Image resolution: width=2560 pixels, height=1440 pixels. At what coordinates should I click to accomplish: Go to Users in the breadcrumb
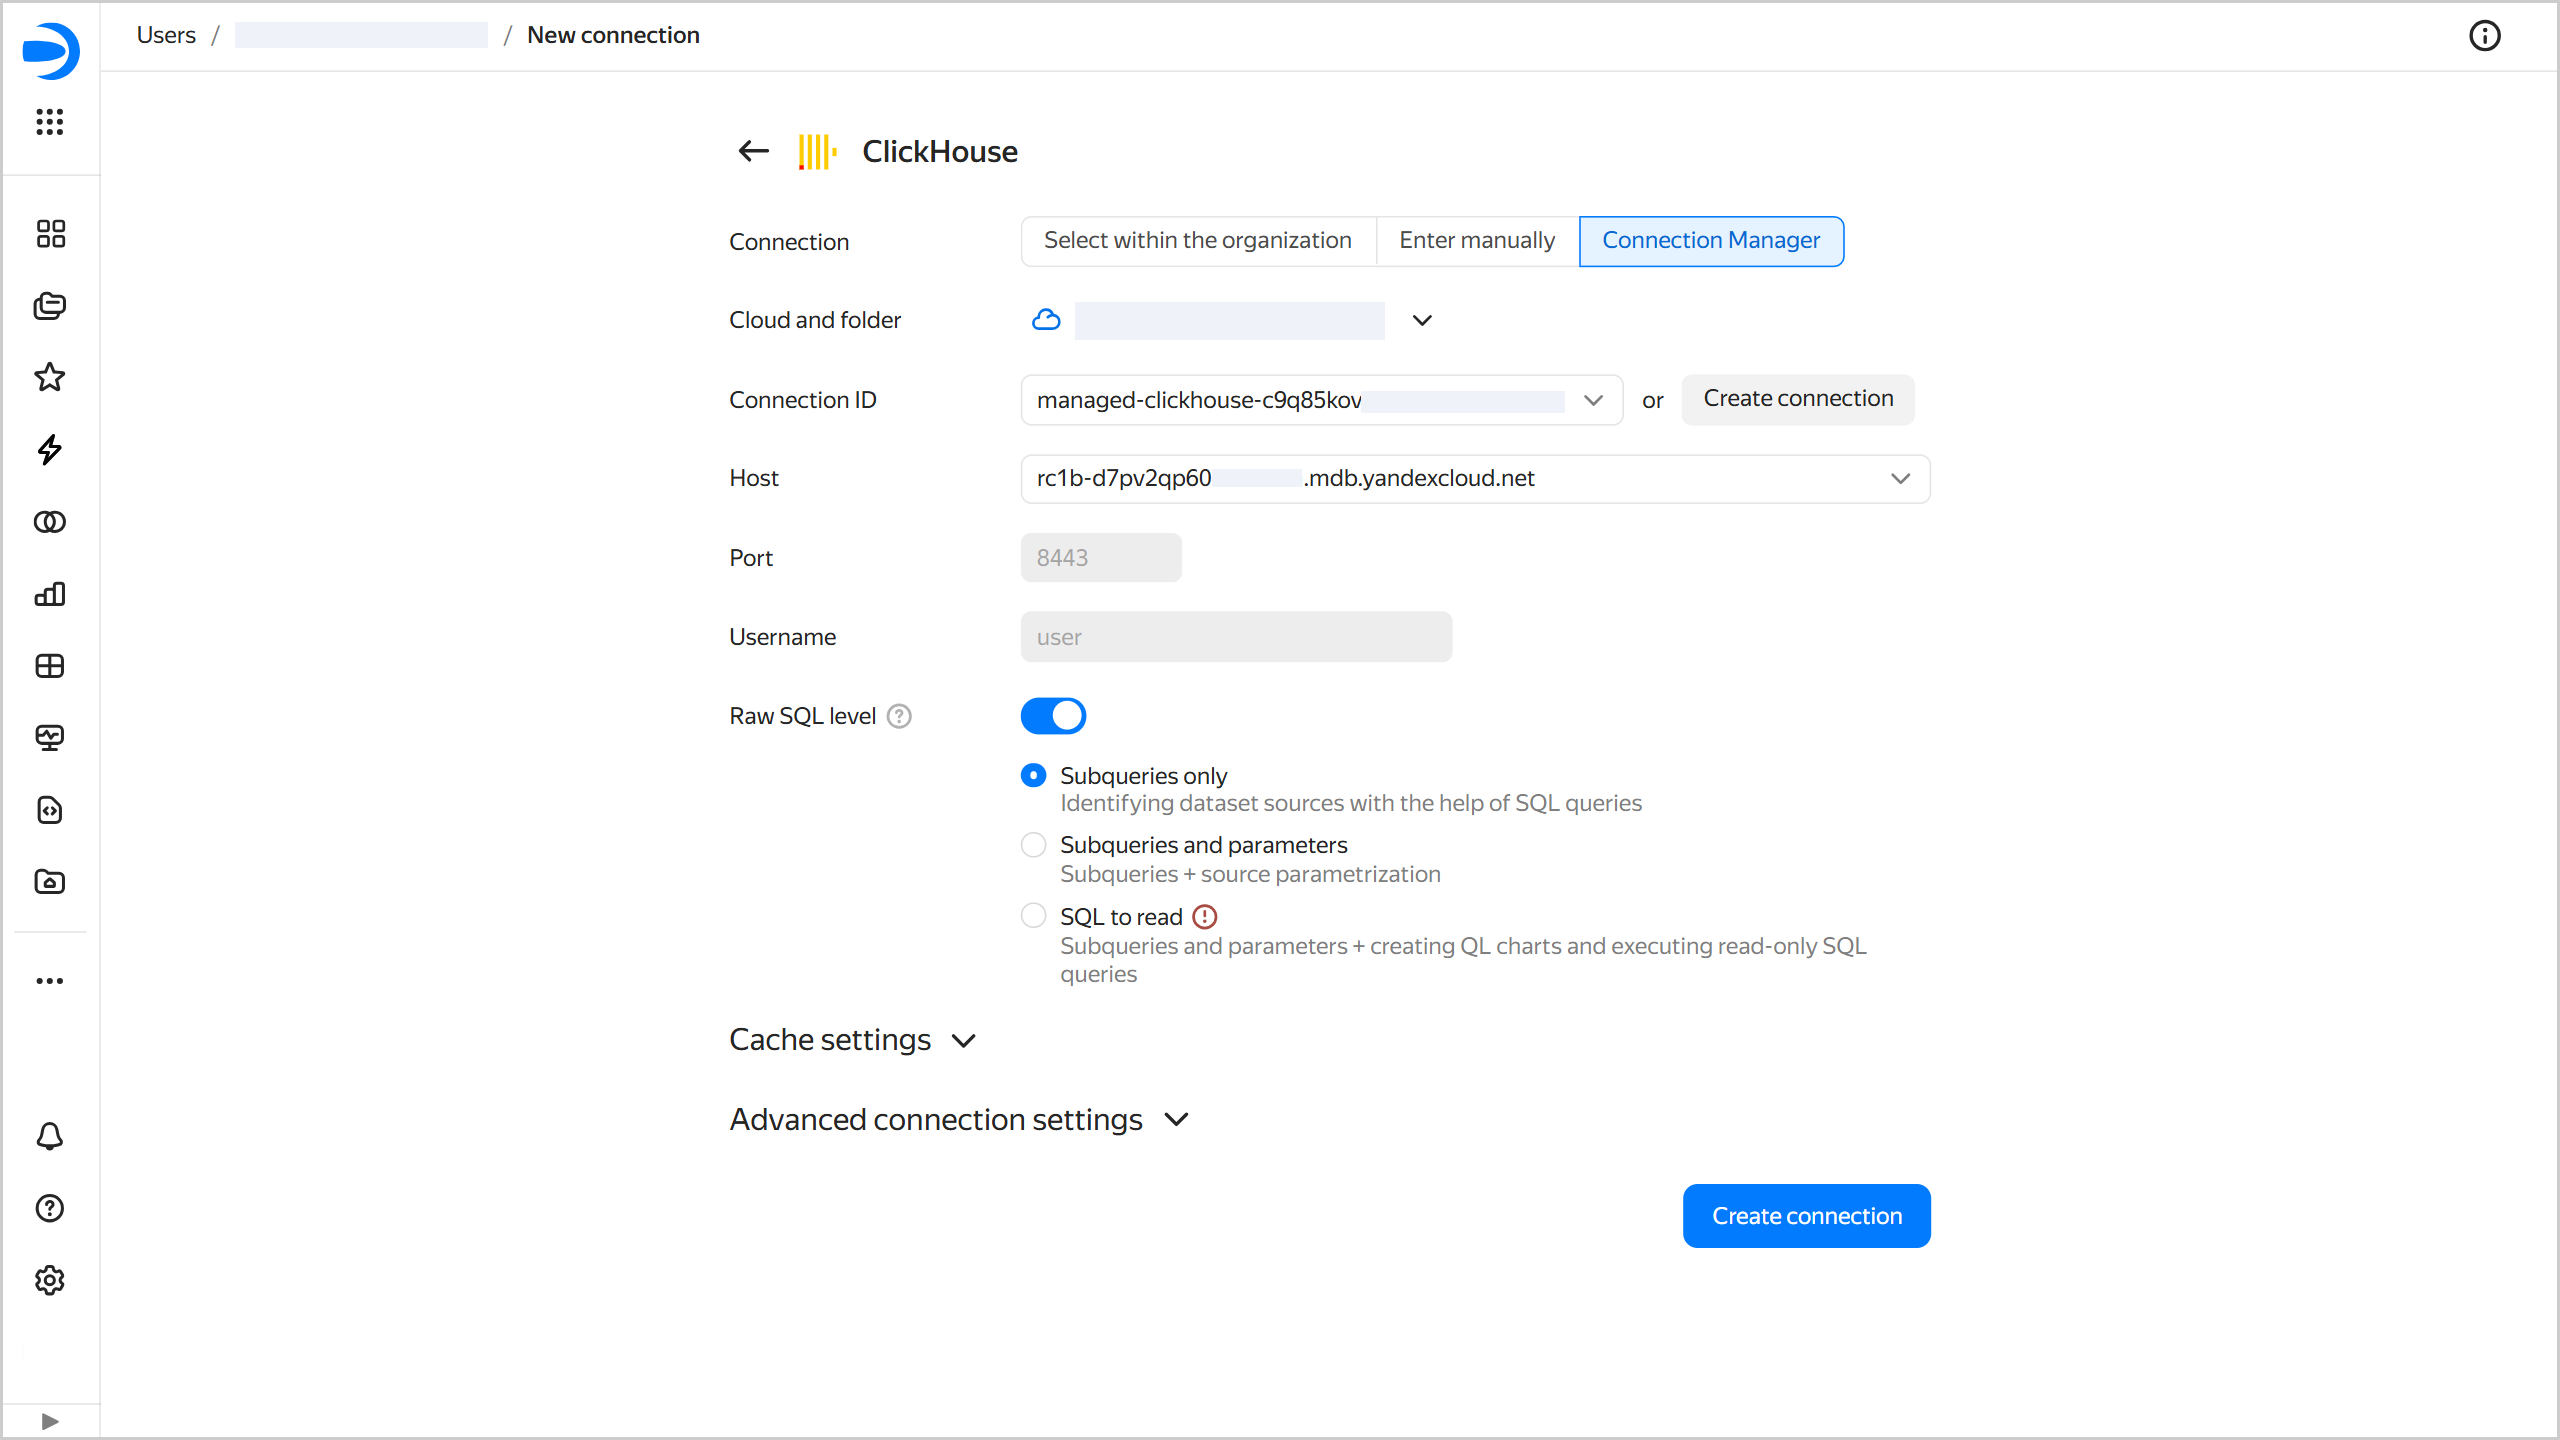(166, 35)
